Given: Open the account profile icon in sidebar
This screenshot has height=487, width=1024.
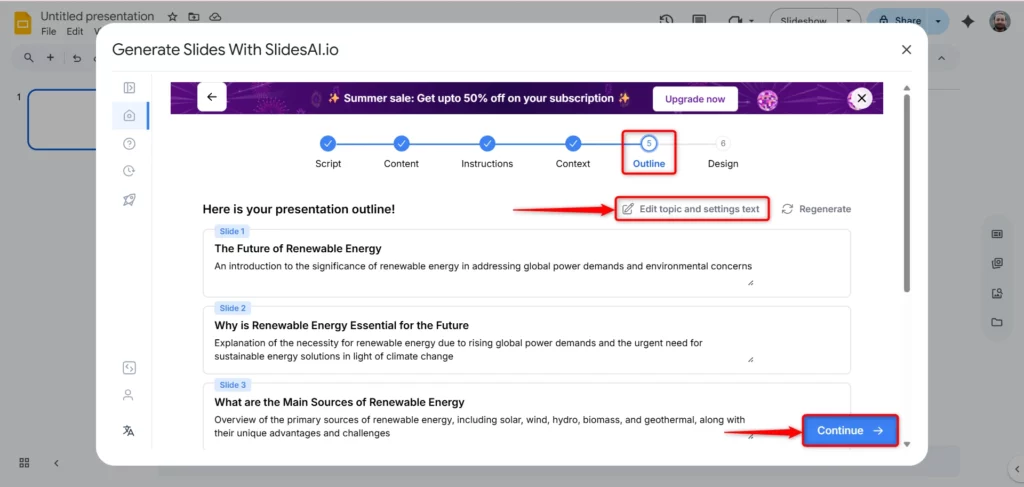Looking at the screenshot, I should [x=128, y=395].
